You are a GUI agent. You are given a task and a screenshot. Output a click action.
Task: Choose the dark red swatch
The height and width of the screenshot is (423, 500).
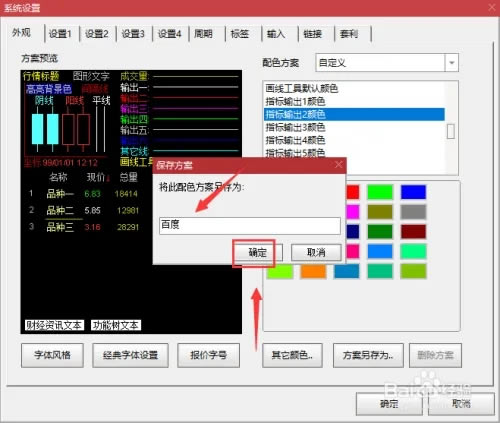pyautogui.click(x=413, y=232)
